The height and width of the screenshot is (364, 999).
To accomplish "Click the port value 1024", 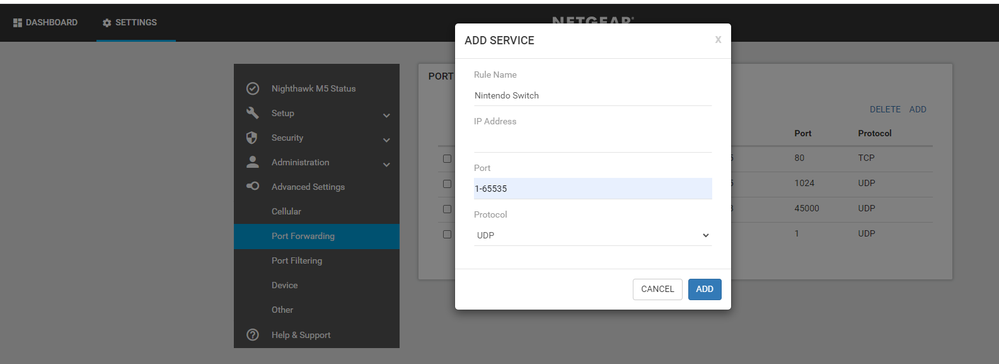I will (804, 183).
